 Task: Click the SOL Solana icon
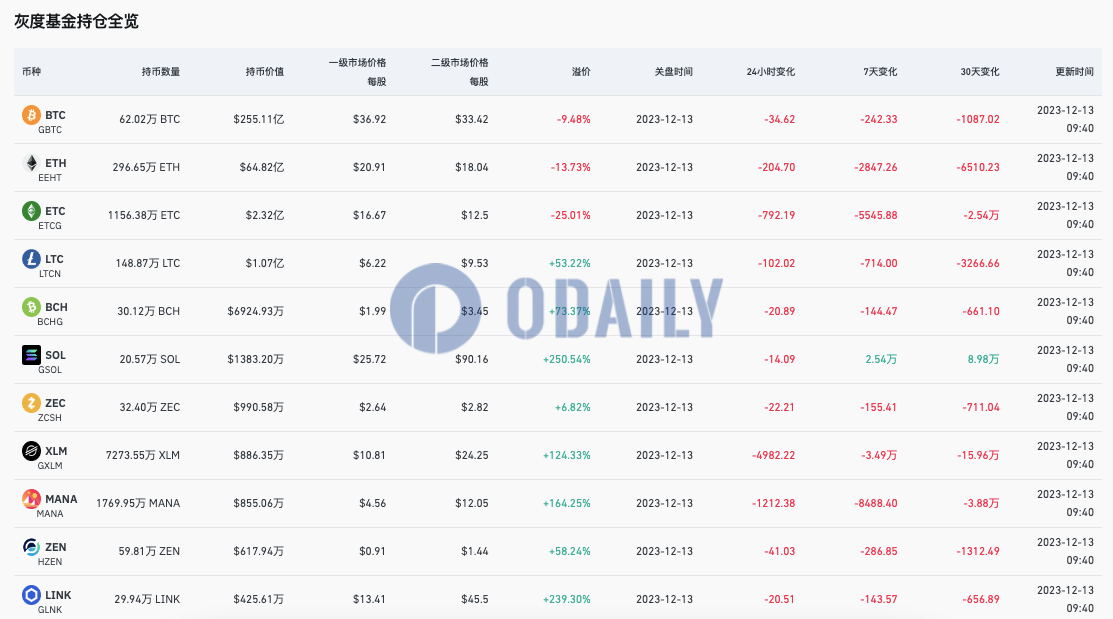point(31,355)
